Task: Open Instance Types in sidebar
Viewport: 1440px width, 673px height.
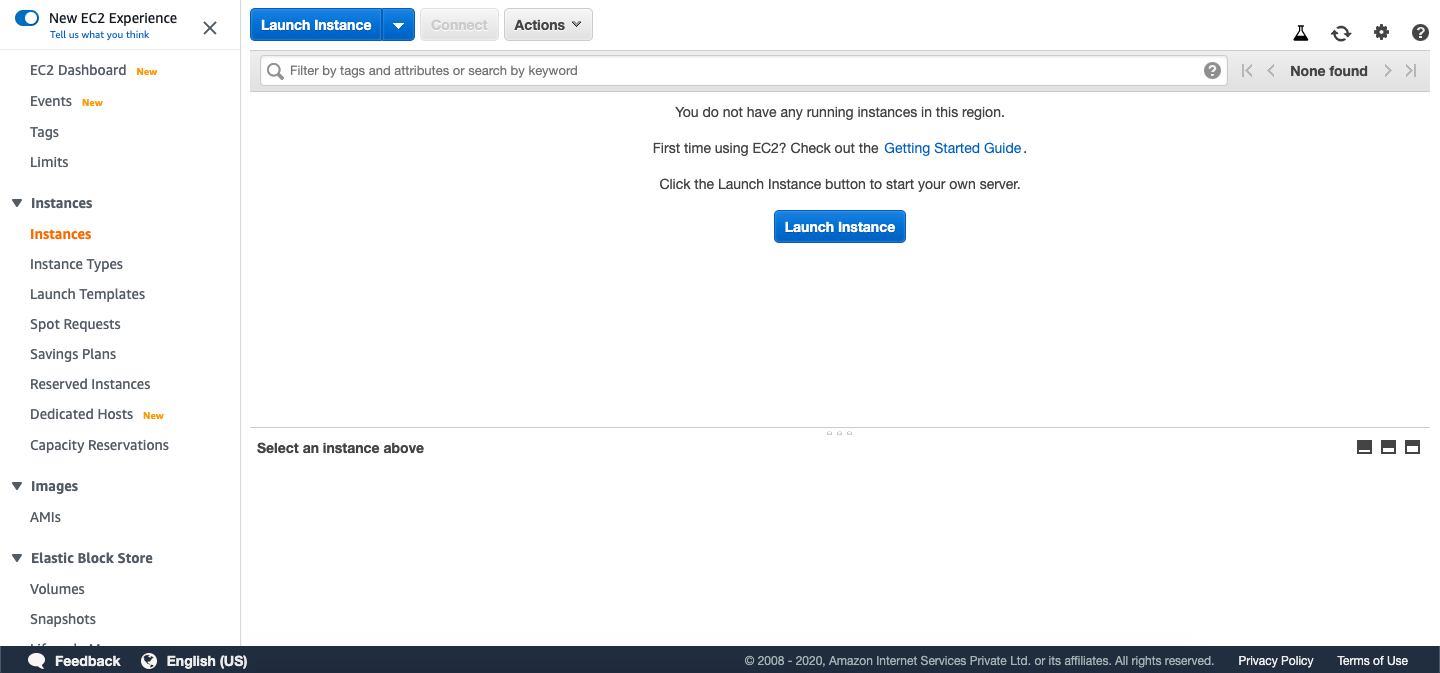Action: click(76, 264)
